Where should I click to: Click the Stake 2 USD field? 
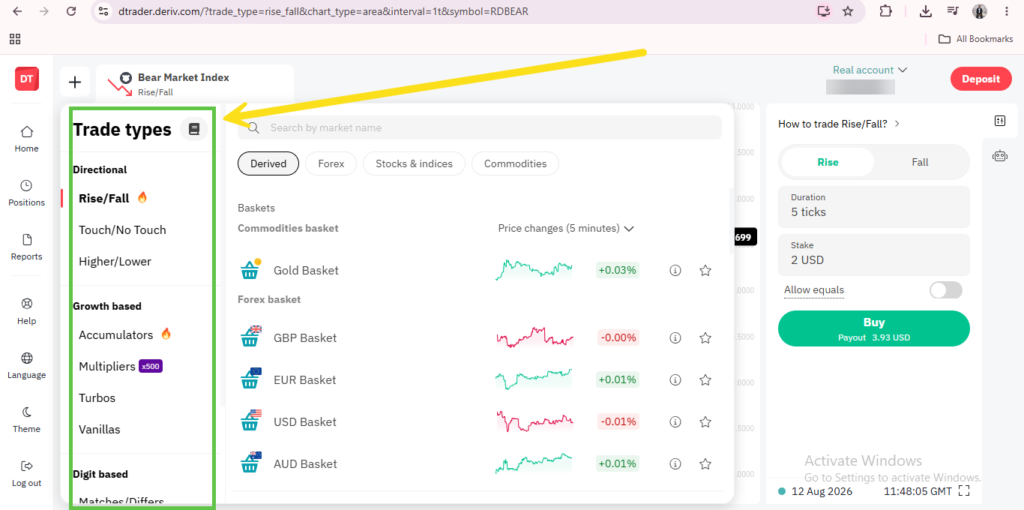point(874,254)
